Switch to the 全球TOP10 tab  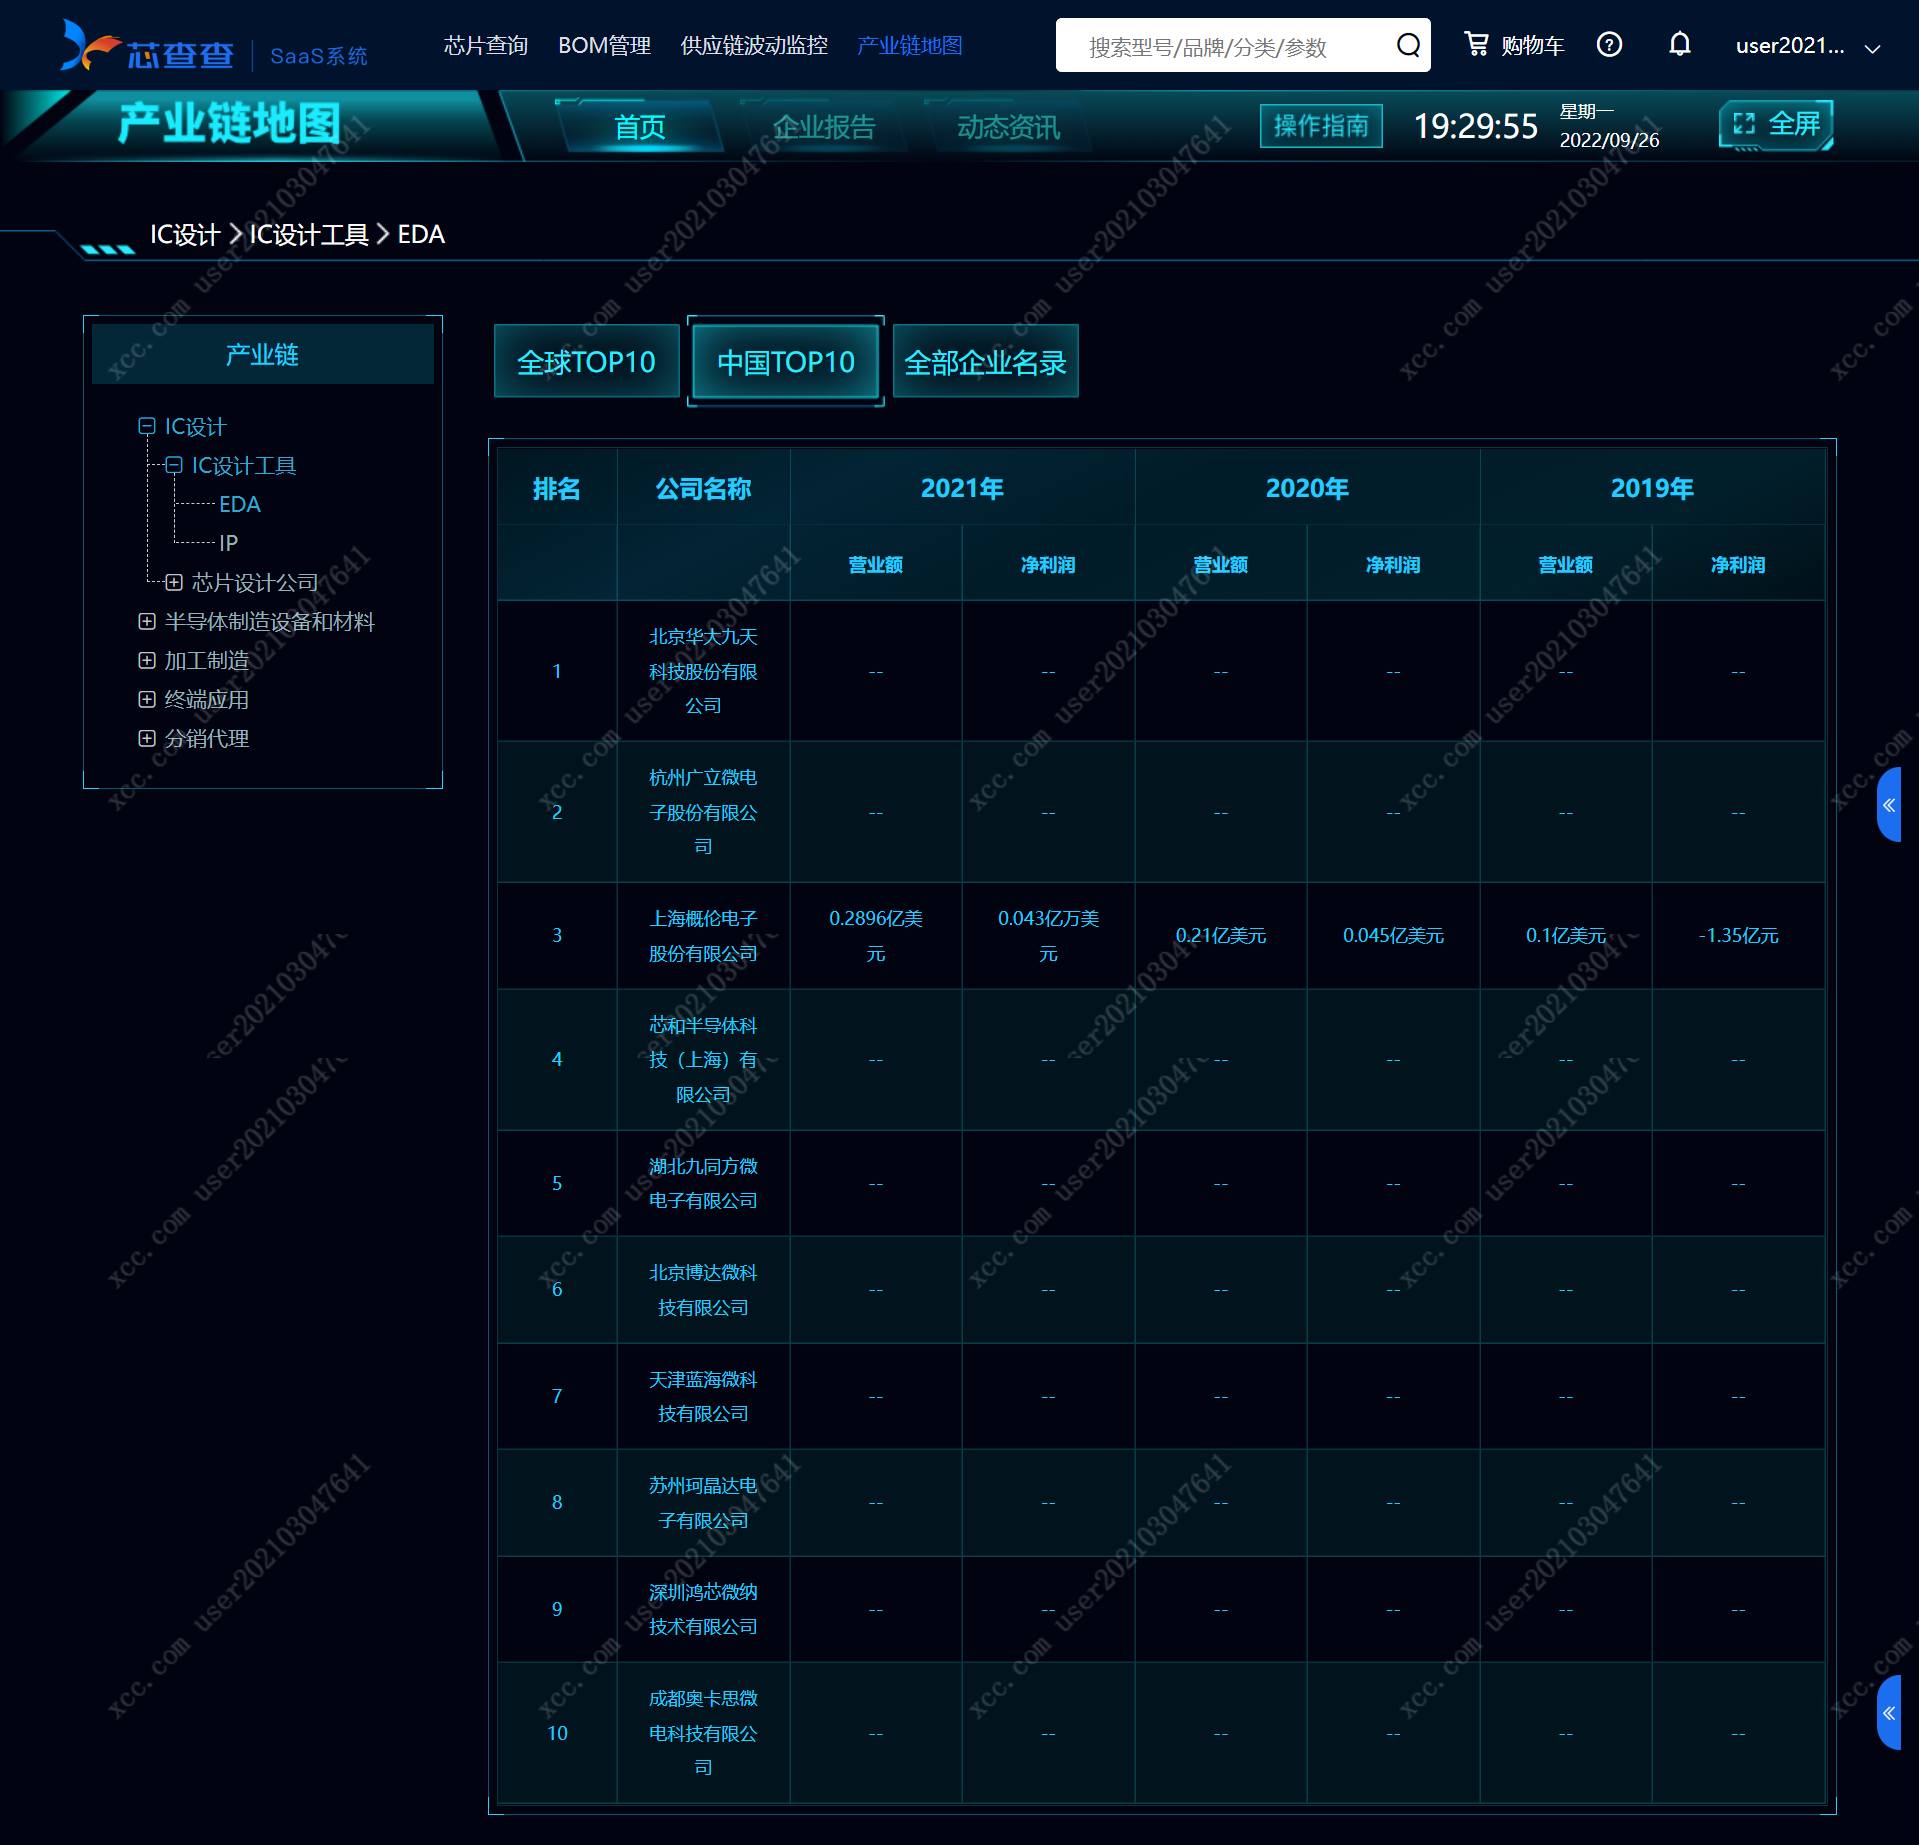tap(586, 362)
